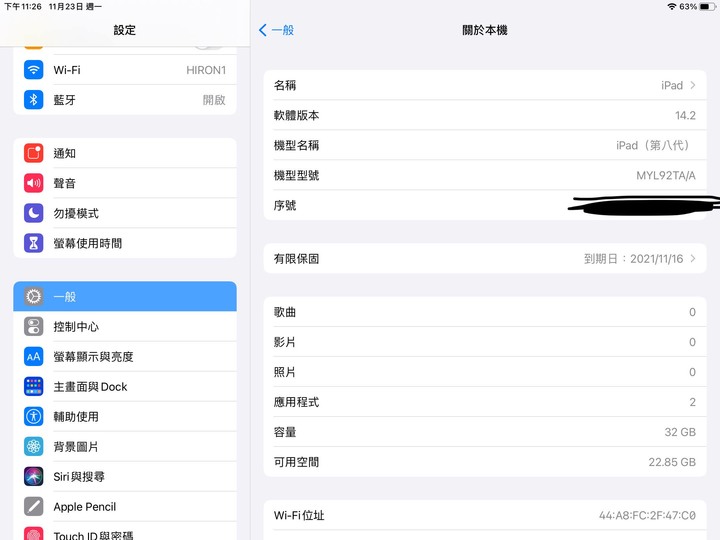Tap the 照片 count row
Image resolution: width=720 pixels, height=540 pixels.
[x=485, y=372]
